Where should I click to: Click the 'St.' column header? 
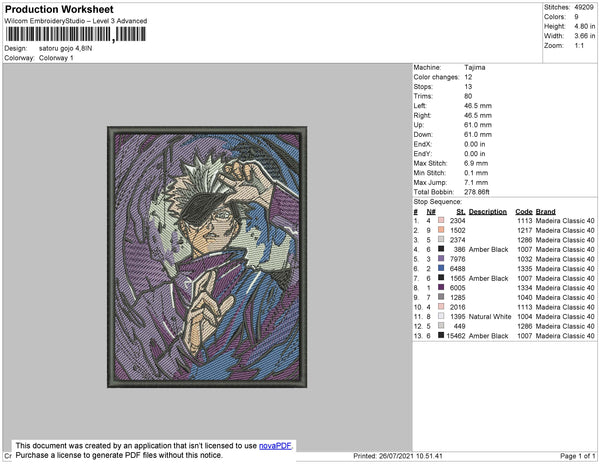tap(461, 212)
